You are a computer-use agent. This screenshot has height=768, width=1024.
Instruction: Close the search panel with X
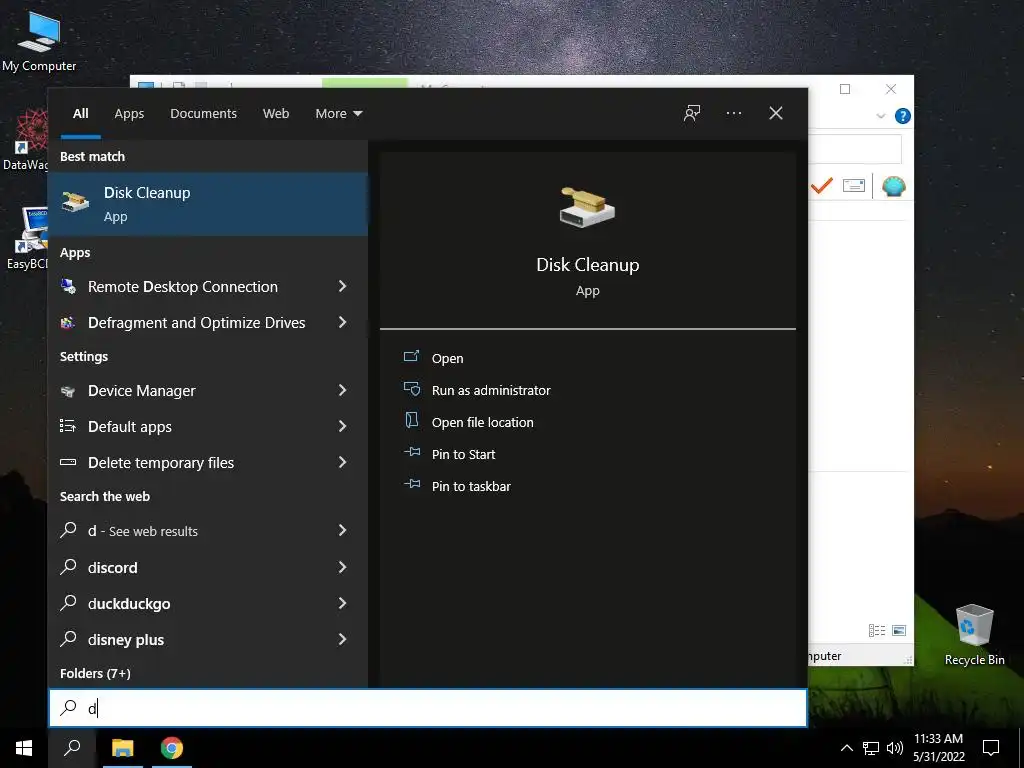776,113
